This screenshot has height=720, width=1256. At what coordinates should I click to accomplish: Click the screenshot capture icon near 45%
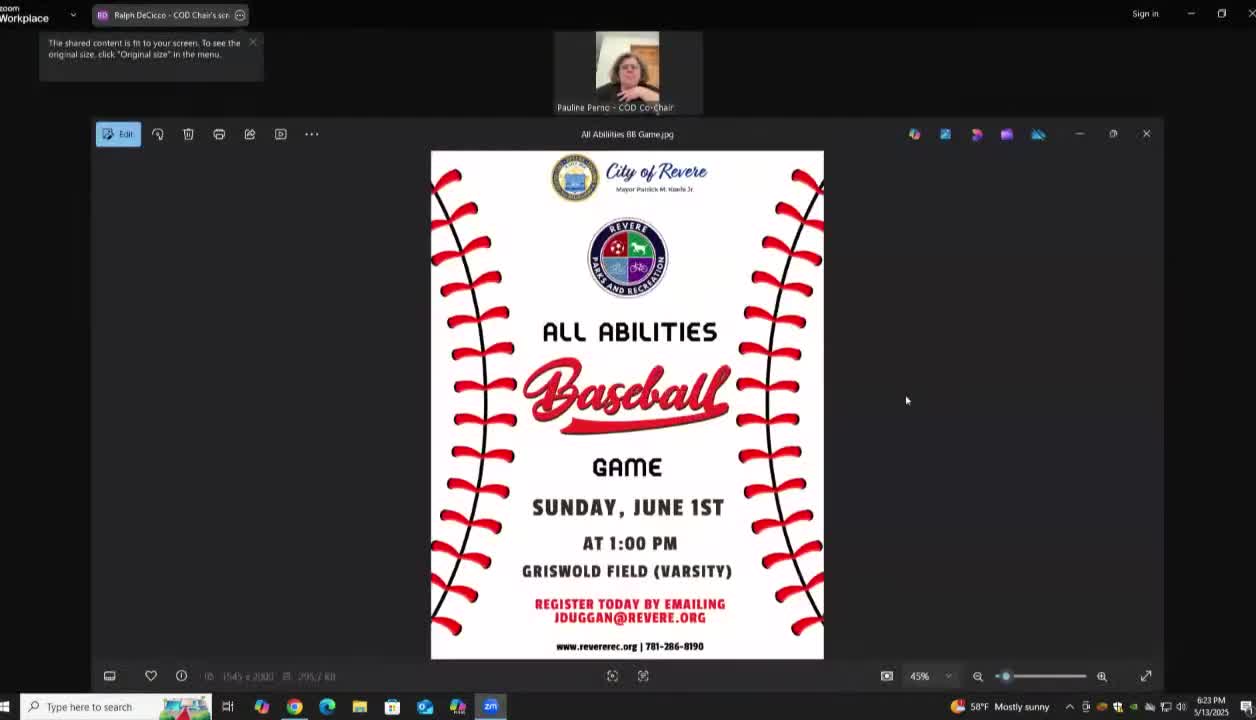point(887,676)
